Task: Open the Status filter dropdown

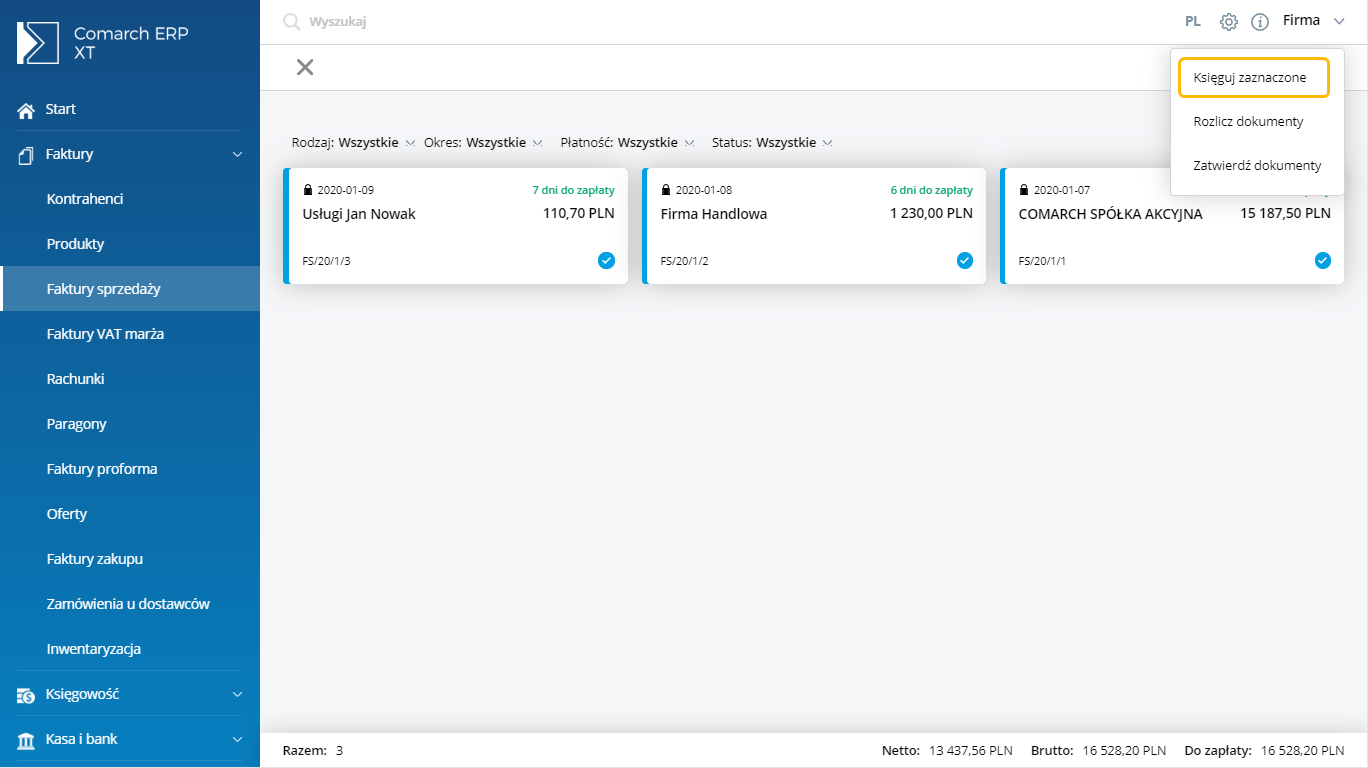Action: pyautogui.click(x=772, y=143)
